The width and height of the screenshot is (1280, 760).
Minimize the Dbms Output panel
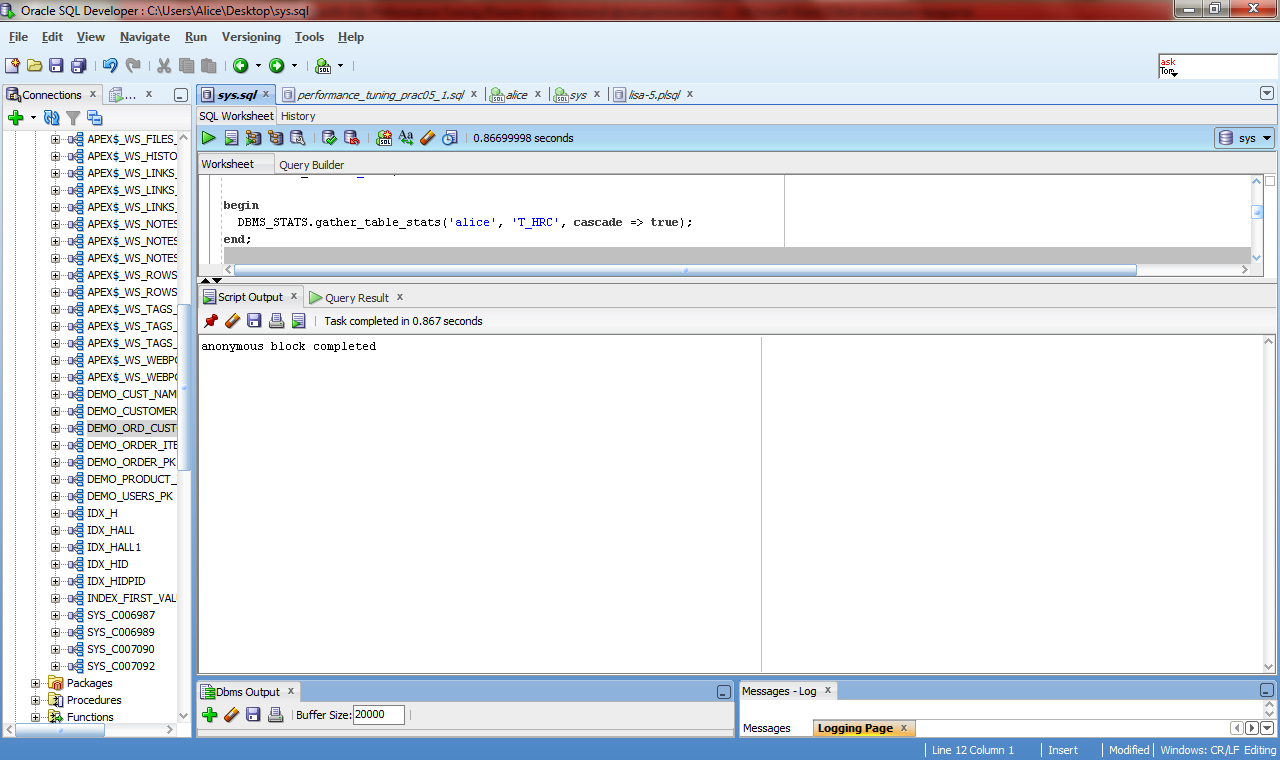pyautogui.click(x=724, y=692)
